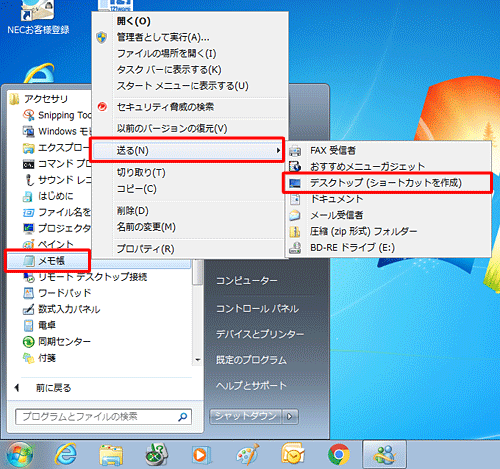500x469 pixels.
Task: Open 既定のプログラム link
Action: click(251, 360)
